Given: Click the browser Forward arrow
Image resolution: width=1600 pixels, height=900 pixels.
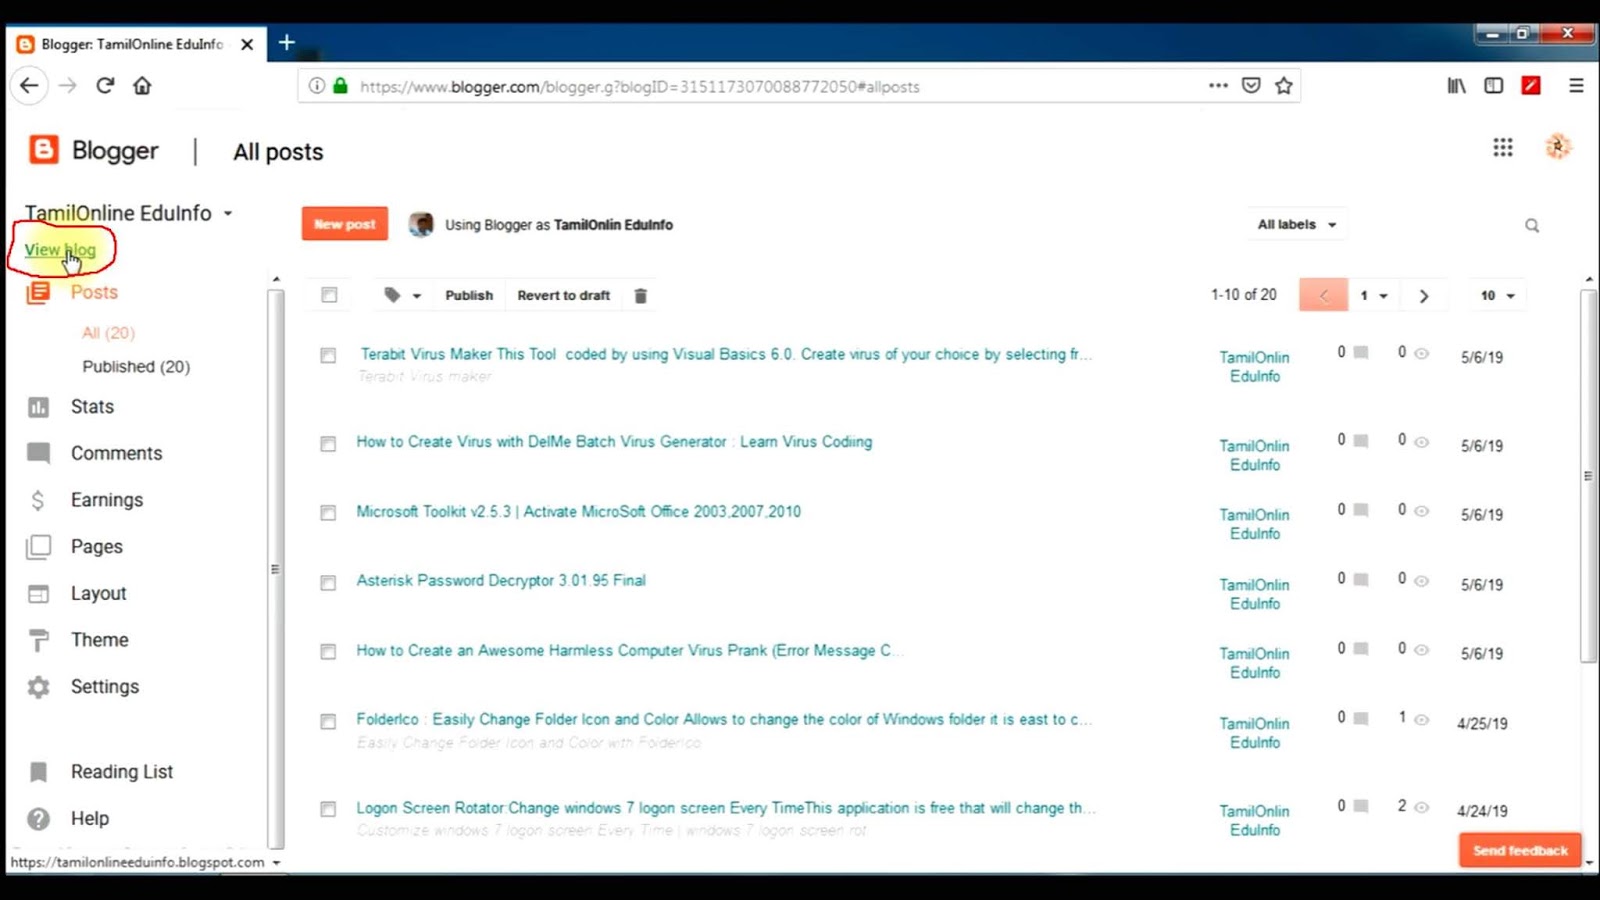Looking at the screenshot, I should pos(67,86).
